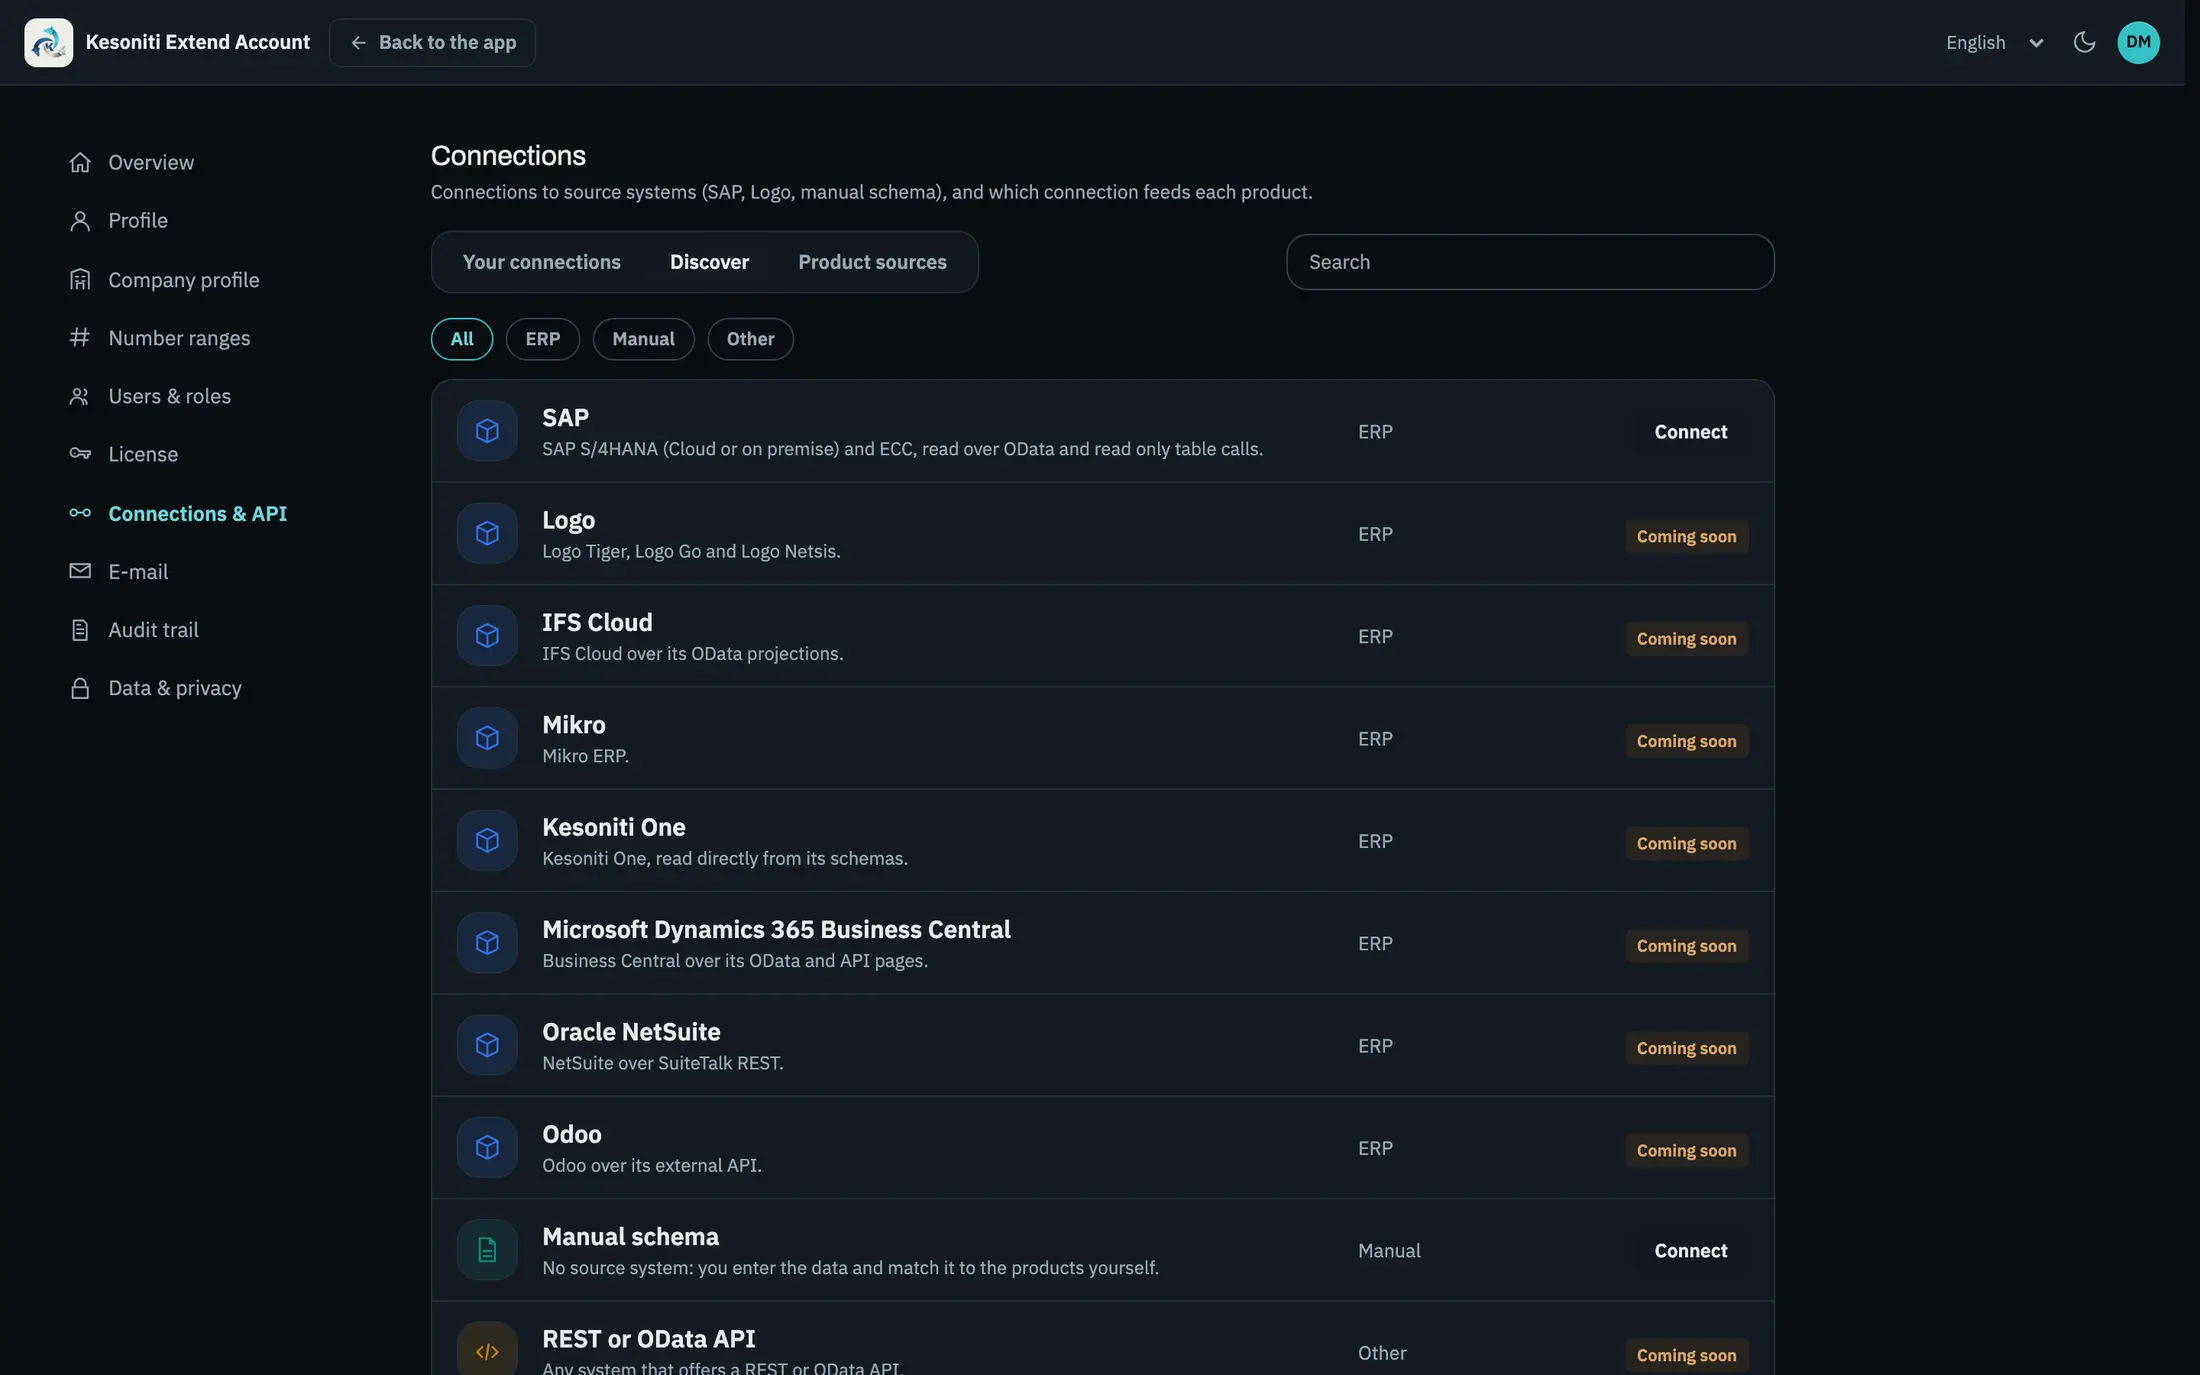Click Connections & API link icon

coord(80,513)
